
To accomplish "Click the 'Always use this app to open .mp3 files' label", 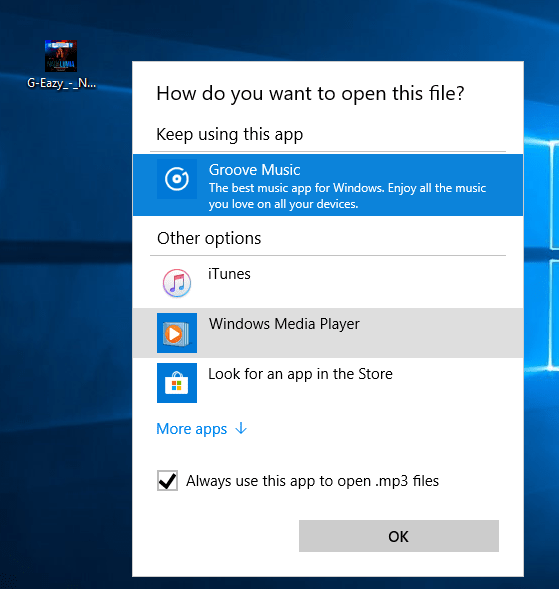I will 312,481.
